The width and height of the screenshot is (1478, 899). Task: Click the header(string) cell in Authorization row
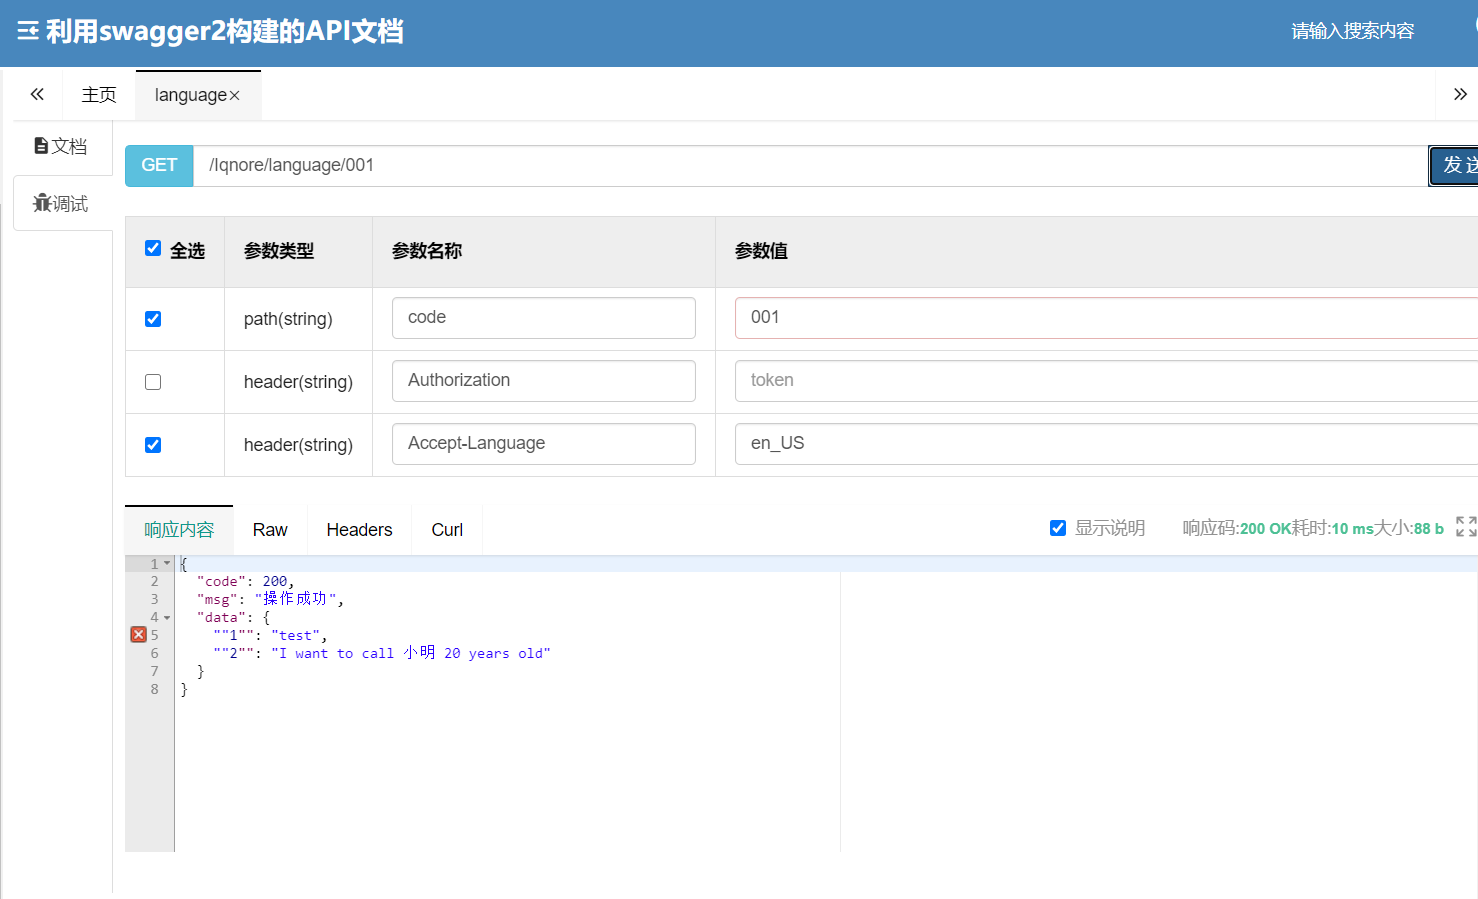point(298,382)
